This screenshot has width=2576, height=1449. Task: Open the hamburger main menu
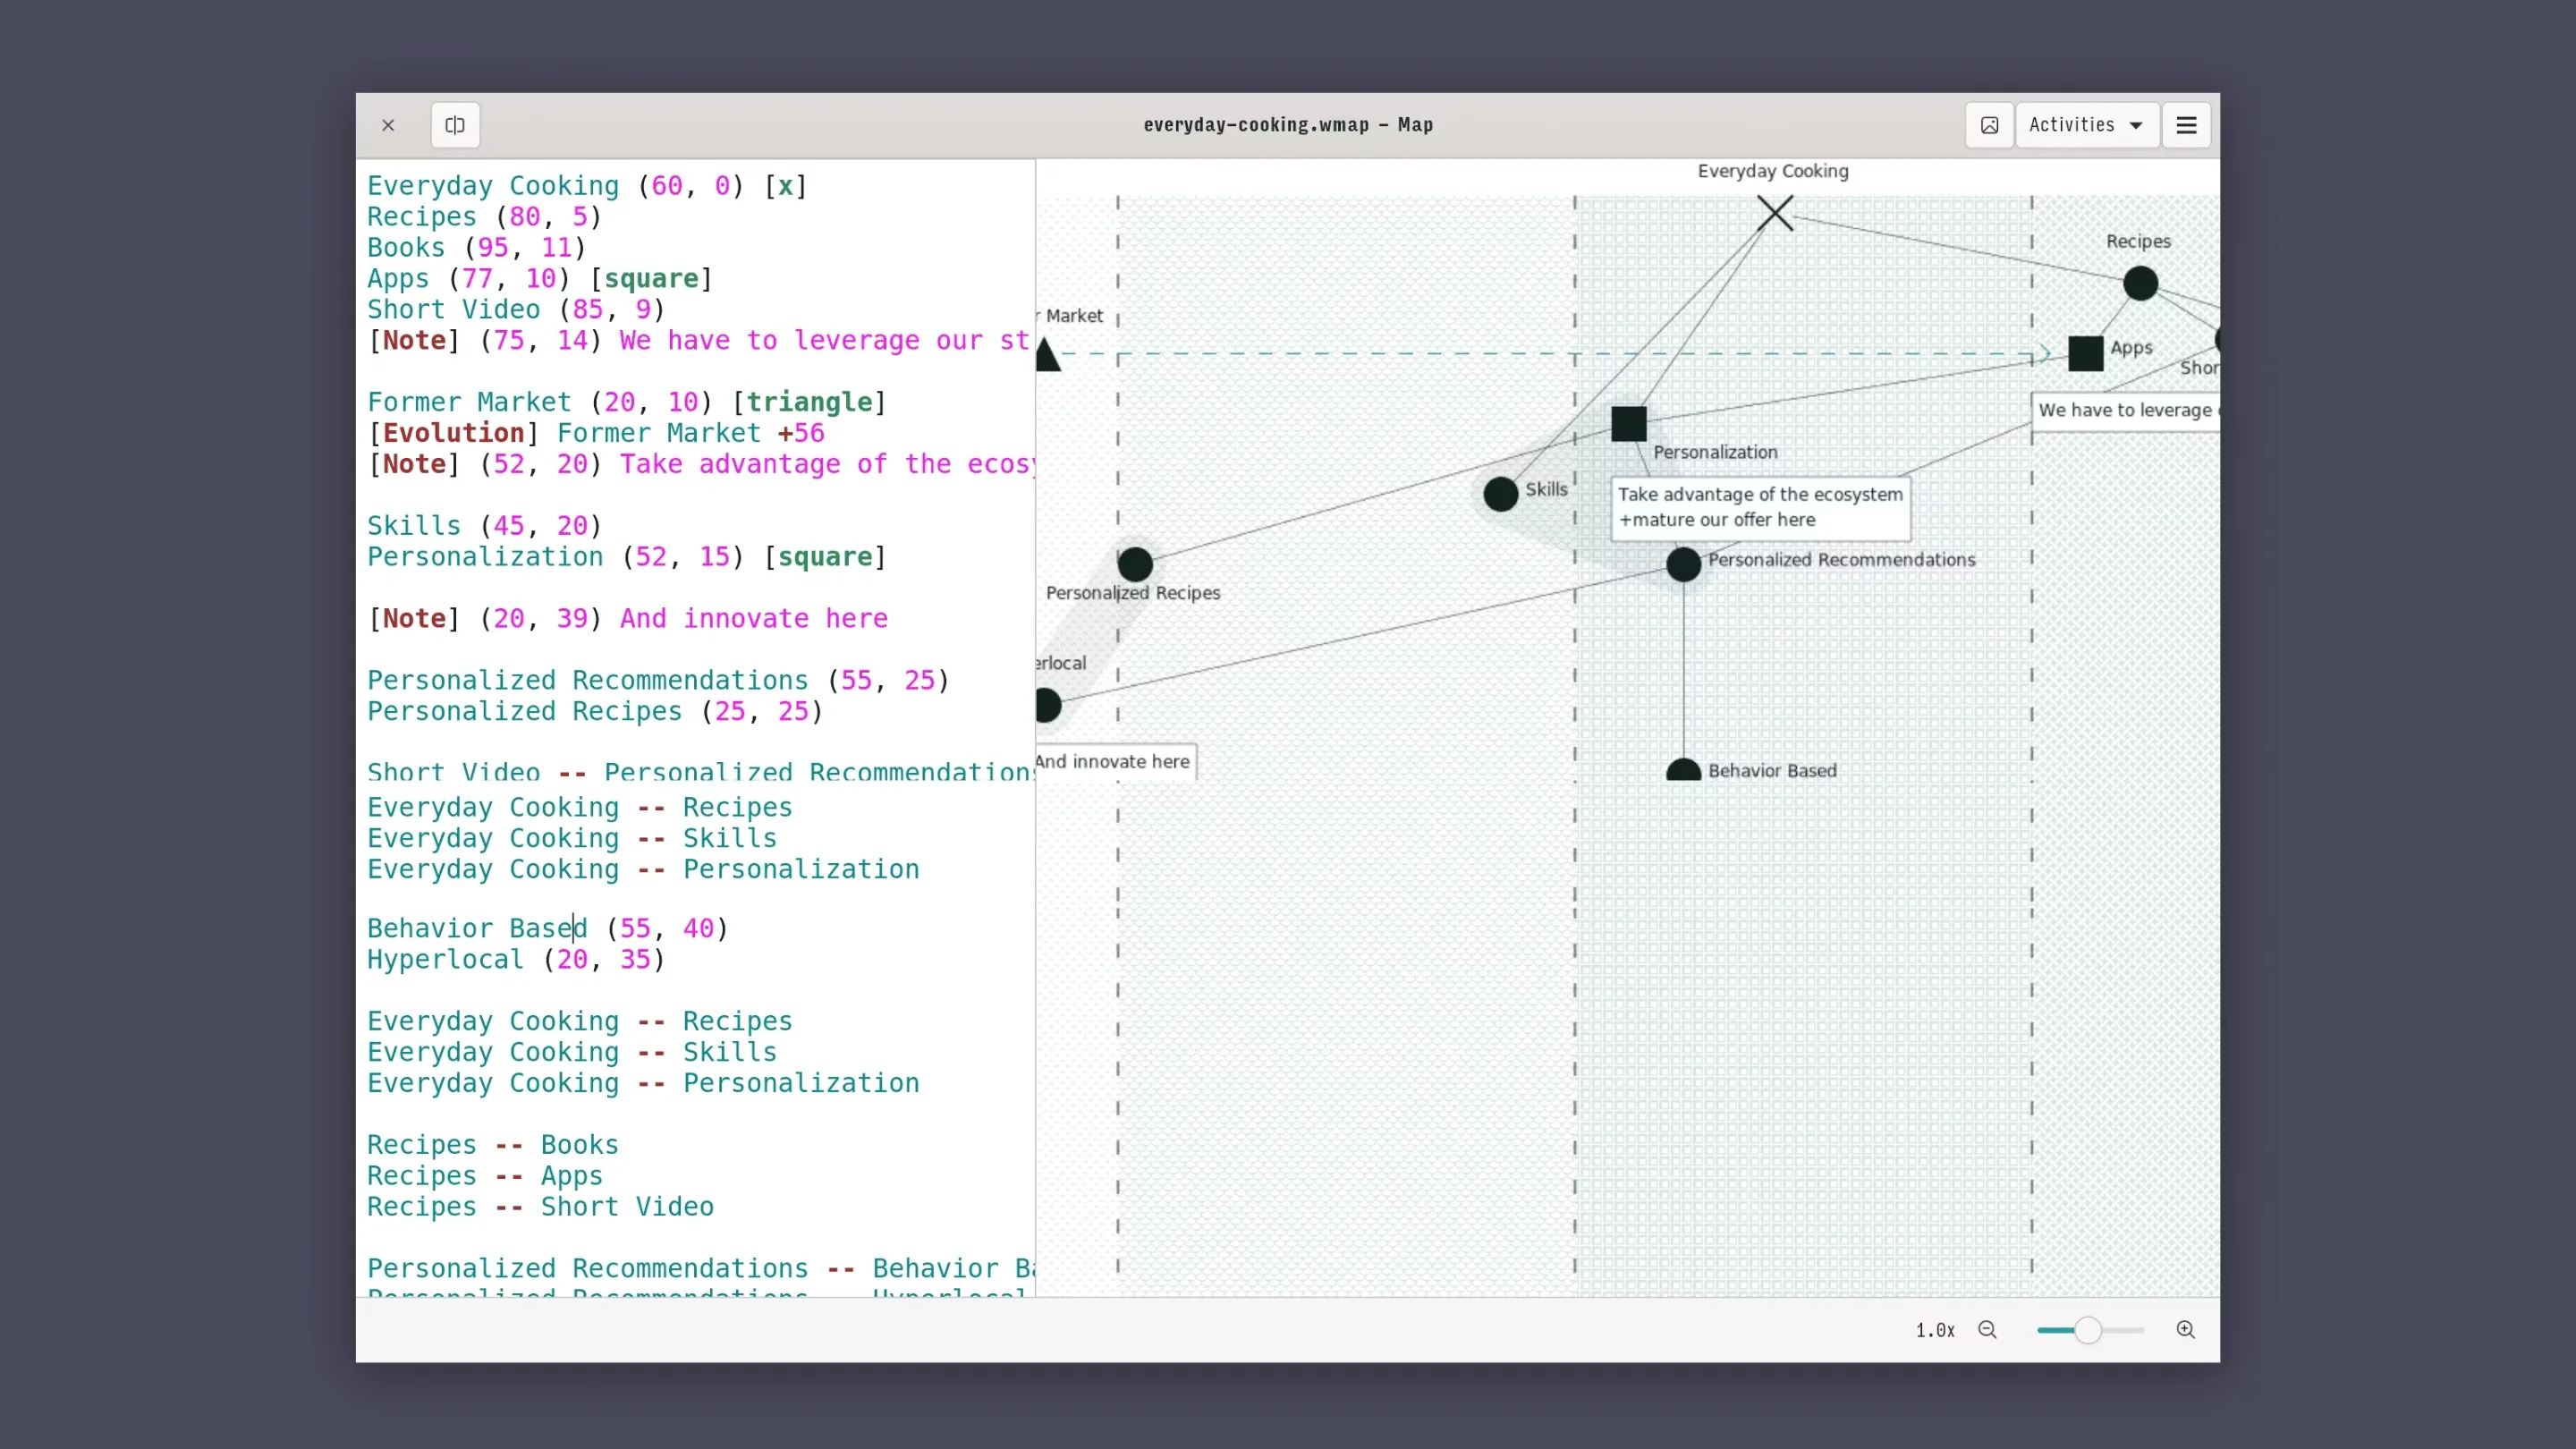click(x=2186, y=125)
